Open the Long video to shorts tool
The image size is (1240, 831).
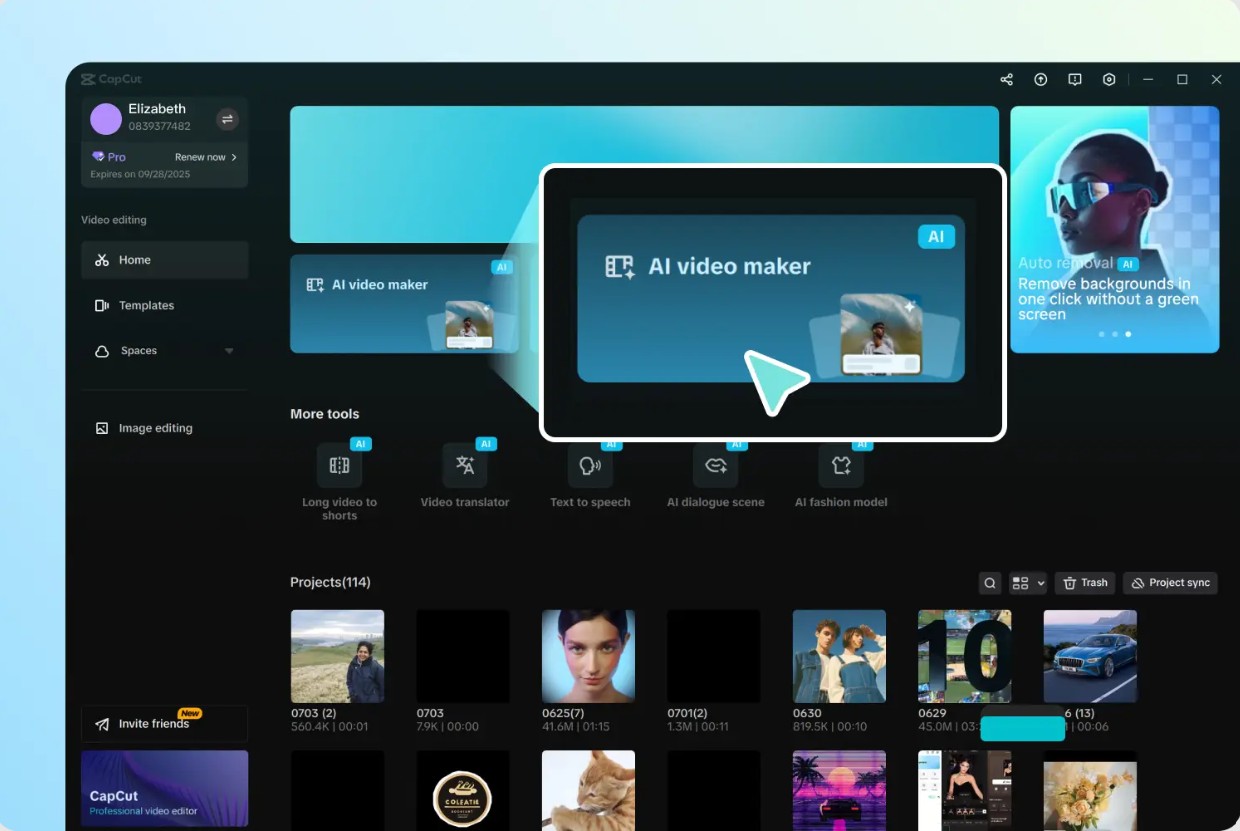(339, 466)
